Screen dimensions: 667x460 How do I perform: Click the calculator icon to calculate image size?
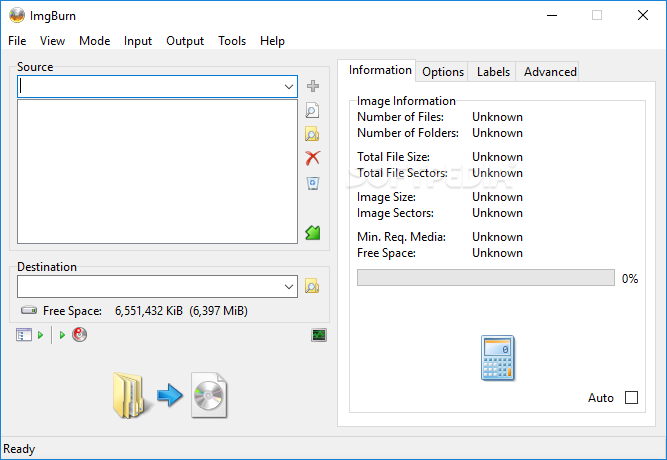tap(498, 358)
